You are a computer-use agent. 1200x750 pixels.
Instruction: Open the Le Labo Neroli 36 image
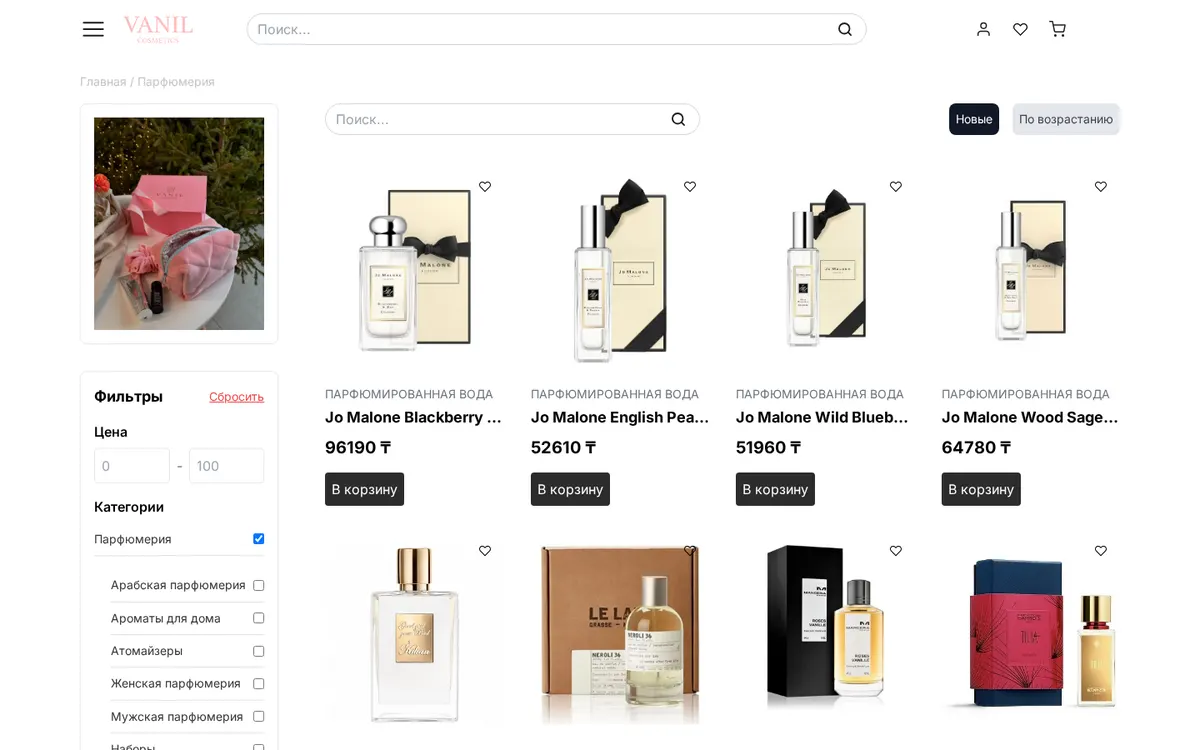(620, 634)
